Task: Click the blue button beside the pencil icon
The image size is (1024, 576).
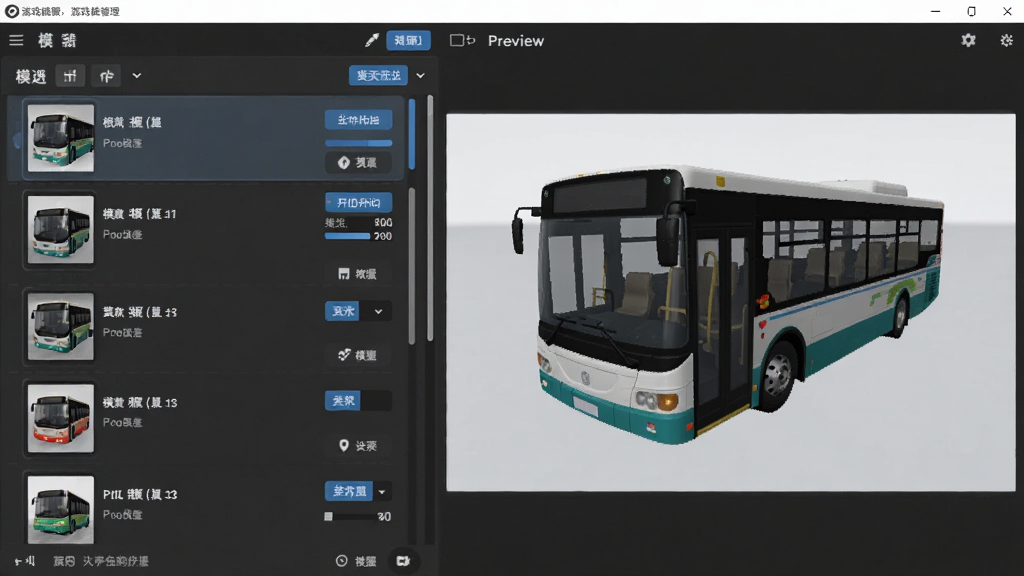Action: 408,40
